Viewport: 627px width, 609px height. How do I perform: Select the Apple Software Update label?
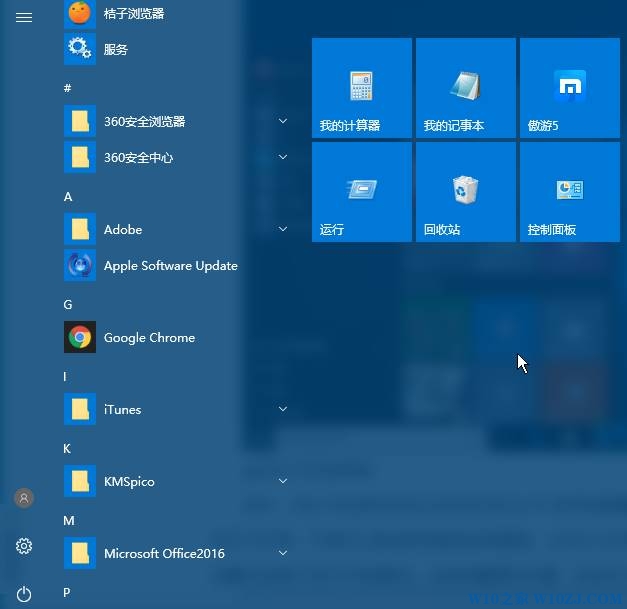[171, 266]
